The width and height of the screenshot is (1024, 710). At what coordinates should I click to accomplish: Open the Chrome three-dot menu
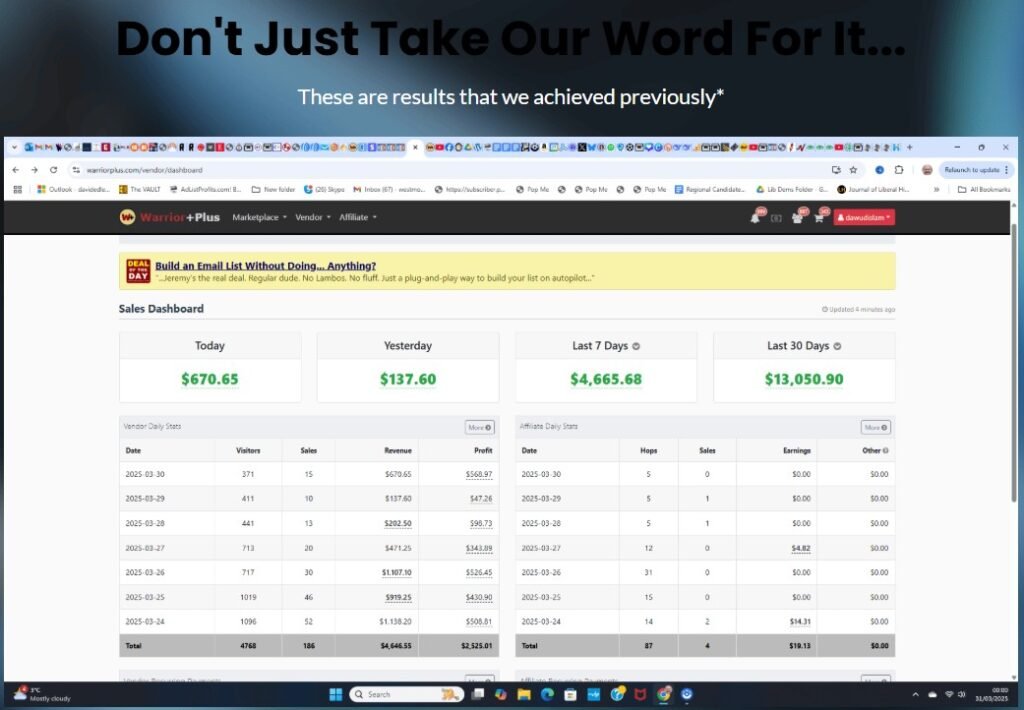[1007, 170]
